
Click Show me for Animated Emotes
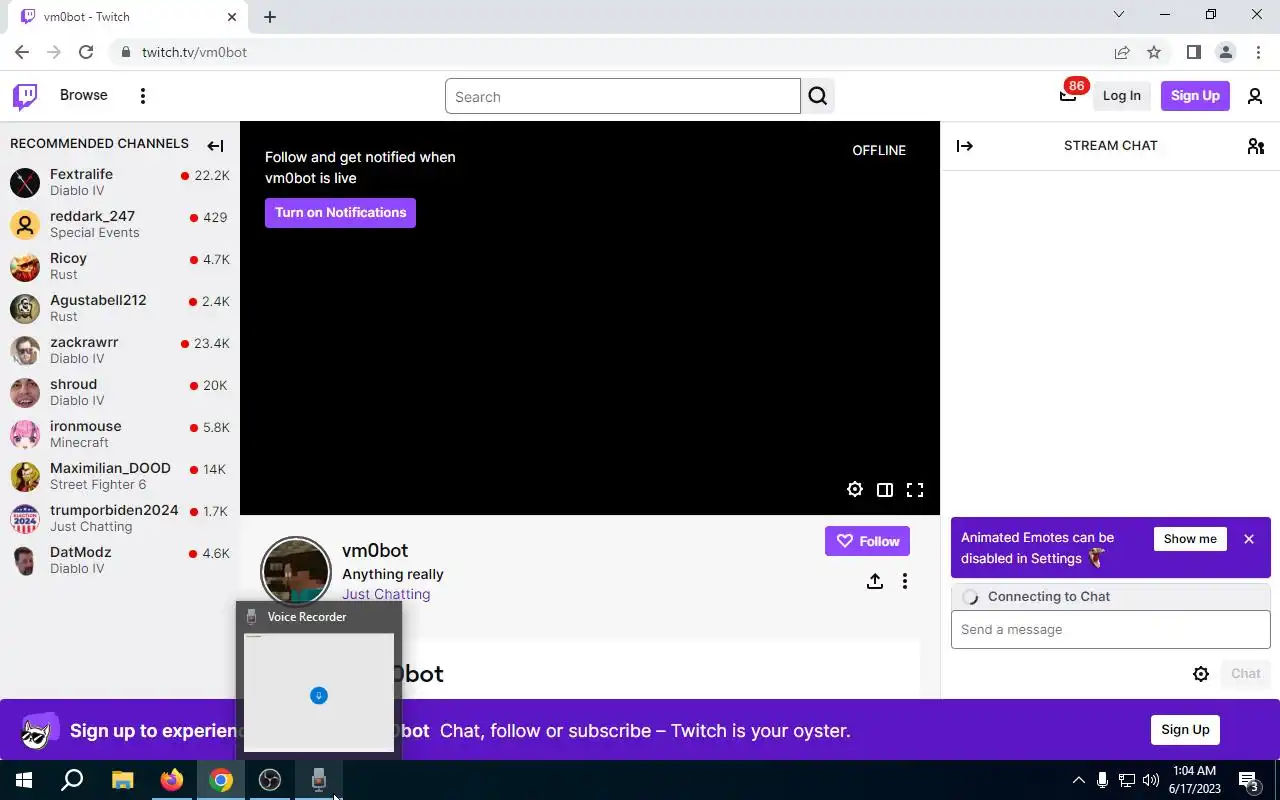[1190, 539]
